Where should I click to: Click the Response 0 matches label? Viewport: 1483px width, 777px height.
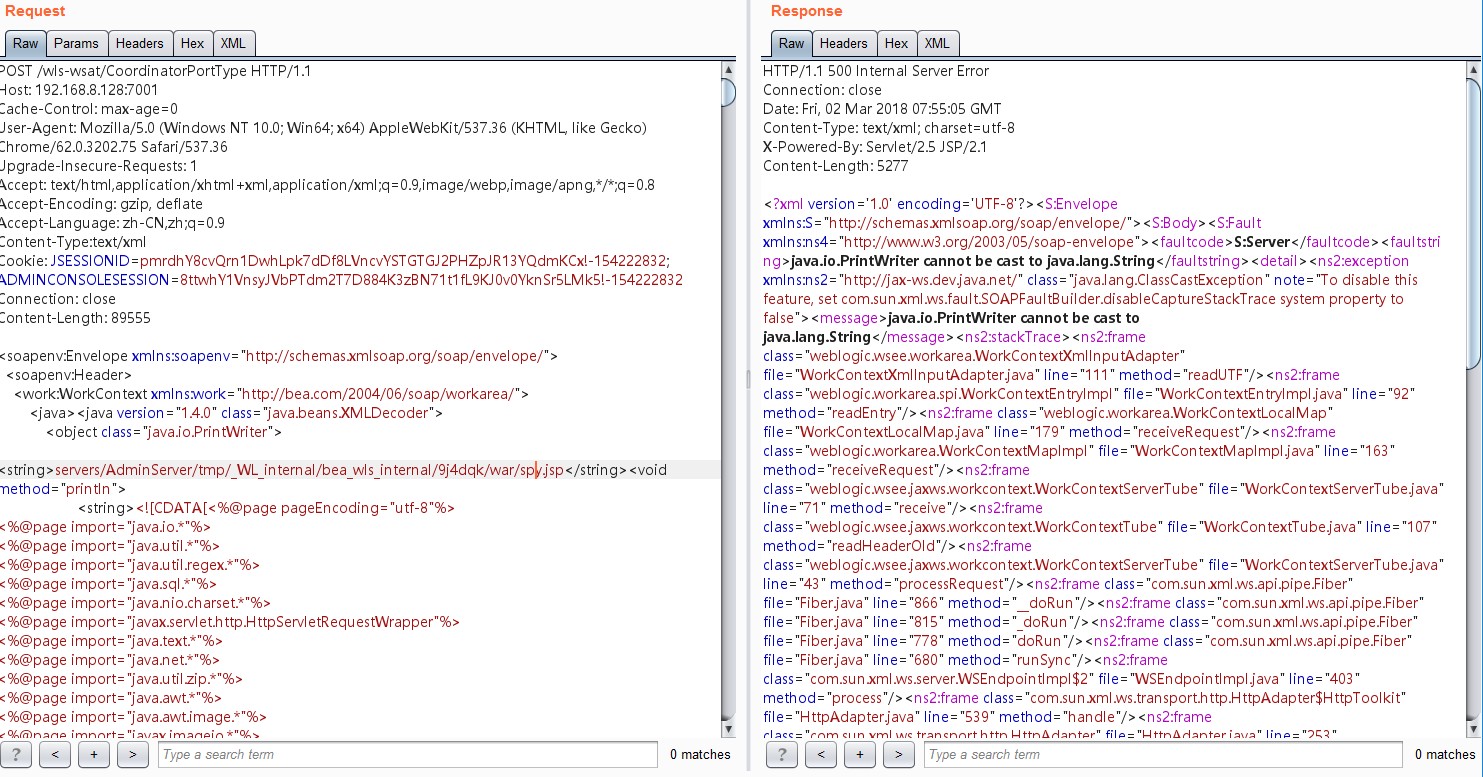coord(1445,755)
